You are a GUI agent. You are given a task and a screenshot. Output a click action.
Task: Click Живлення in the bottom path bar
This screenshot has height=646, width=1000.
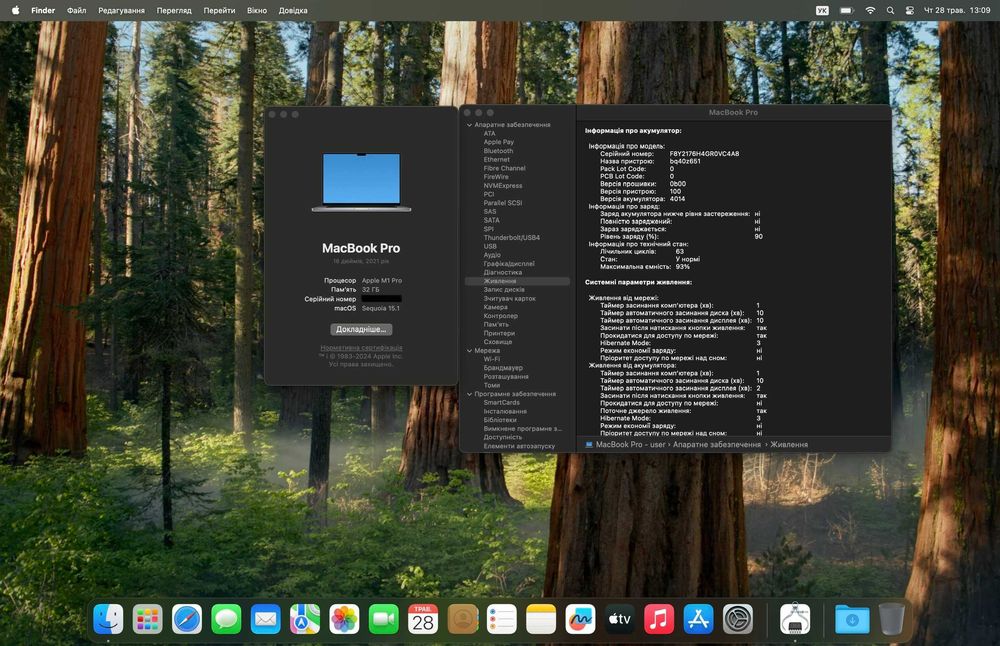point(789,444)
